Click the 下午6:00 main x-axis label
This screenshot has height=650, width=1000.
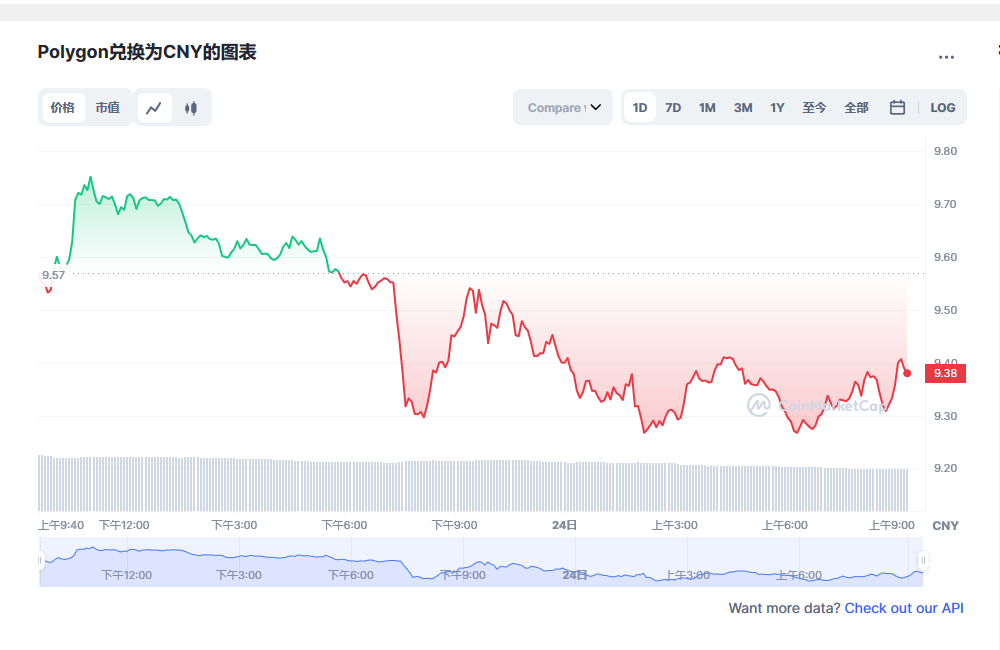tap(344, 525)
